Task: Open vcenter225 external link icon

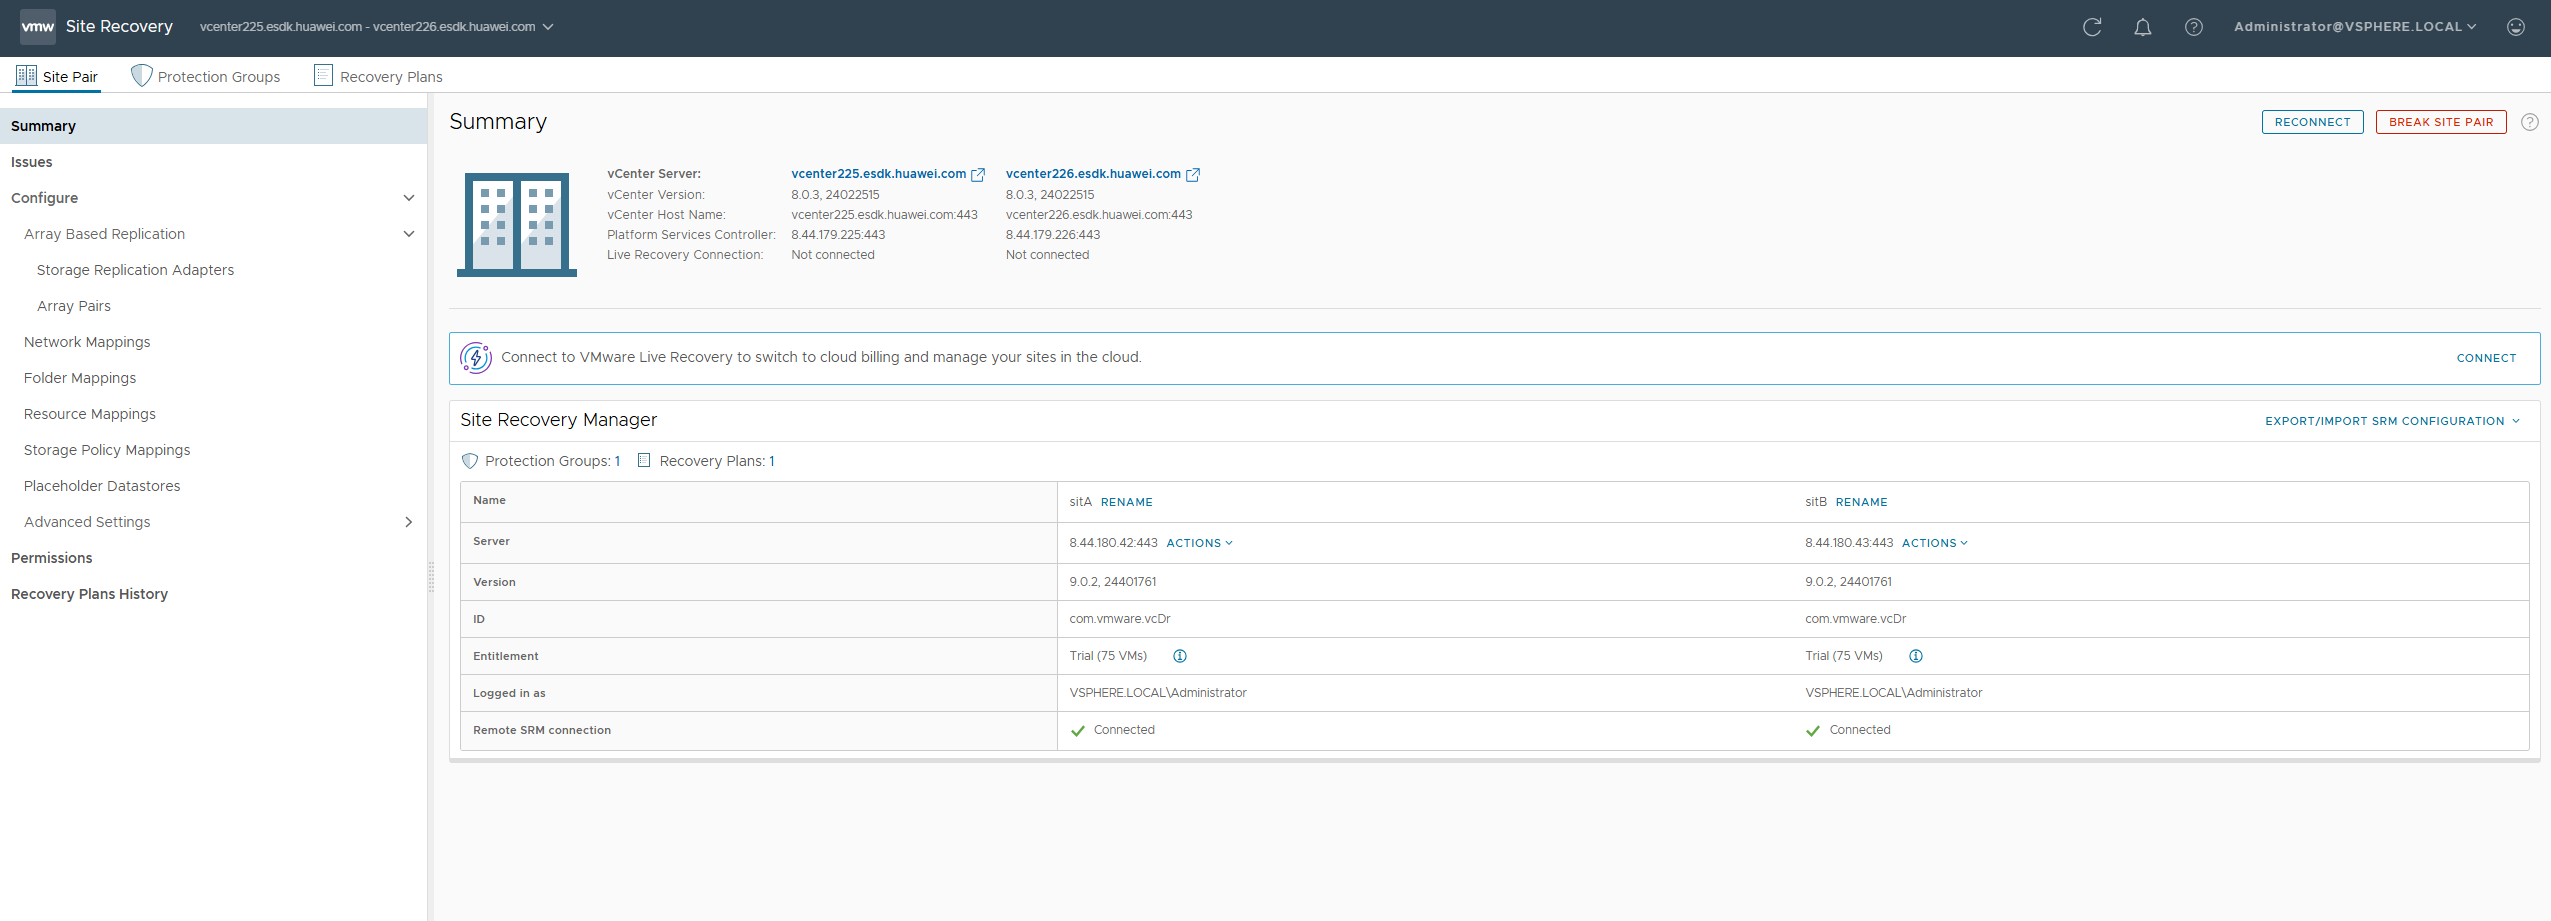Action: 978,175
